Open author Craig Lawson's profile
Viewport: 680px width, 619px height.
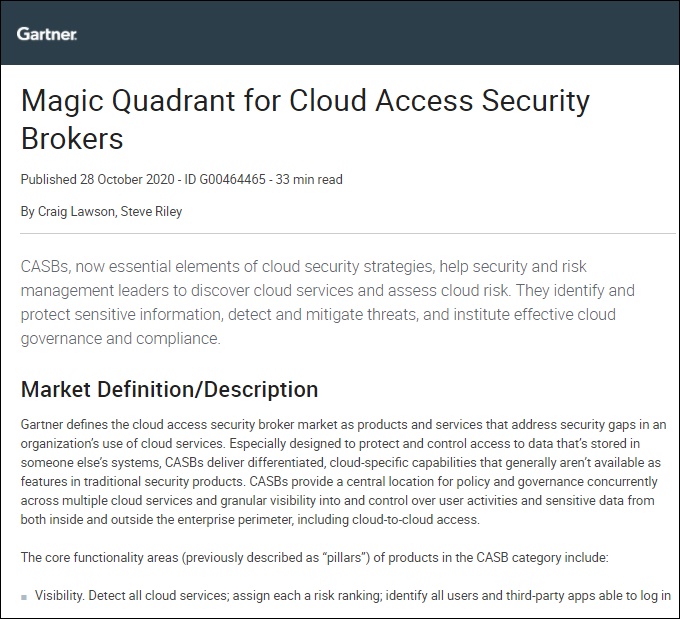[x=76, y=211]
